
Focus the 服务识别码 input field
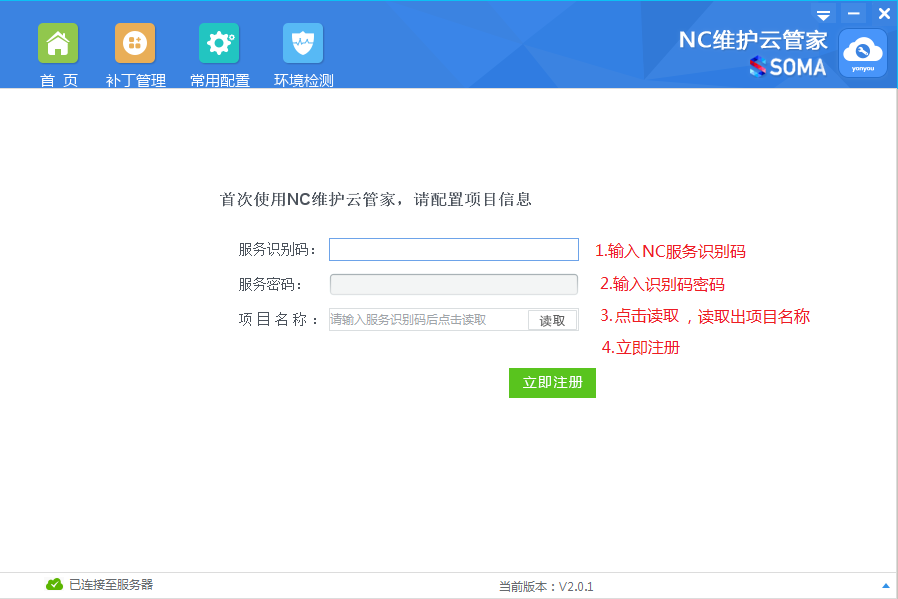click(x=454, y=250)
